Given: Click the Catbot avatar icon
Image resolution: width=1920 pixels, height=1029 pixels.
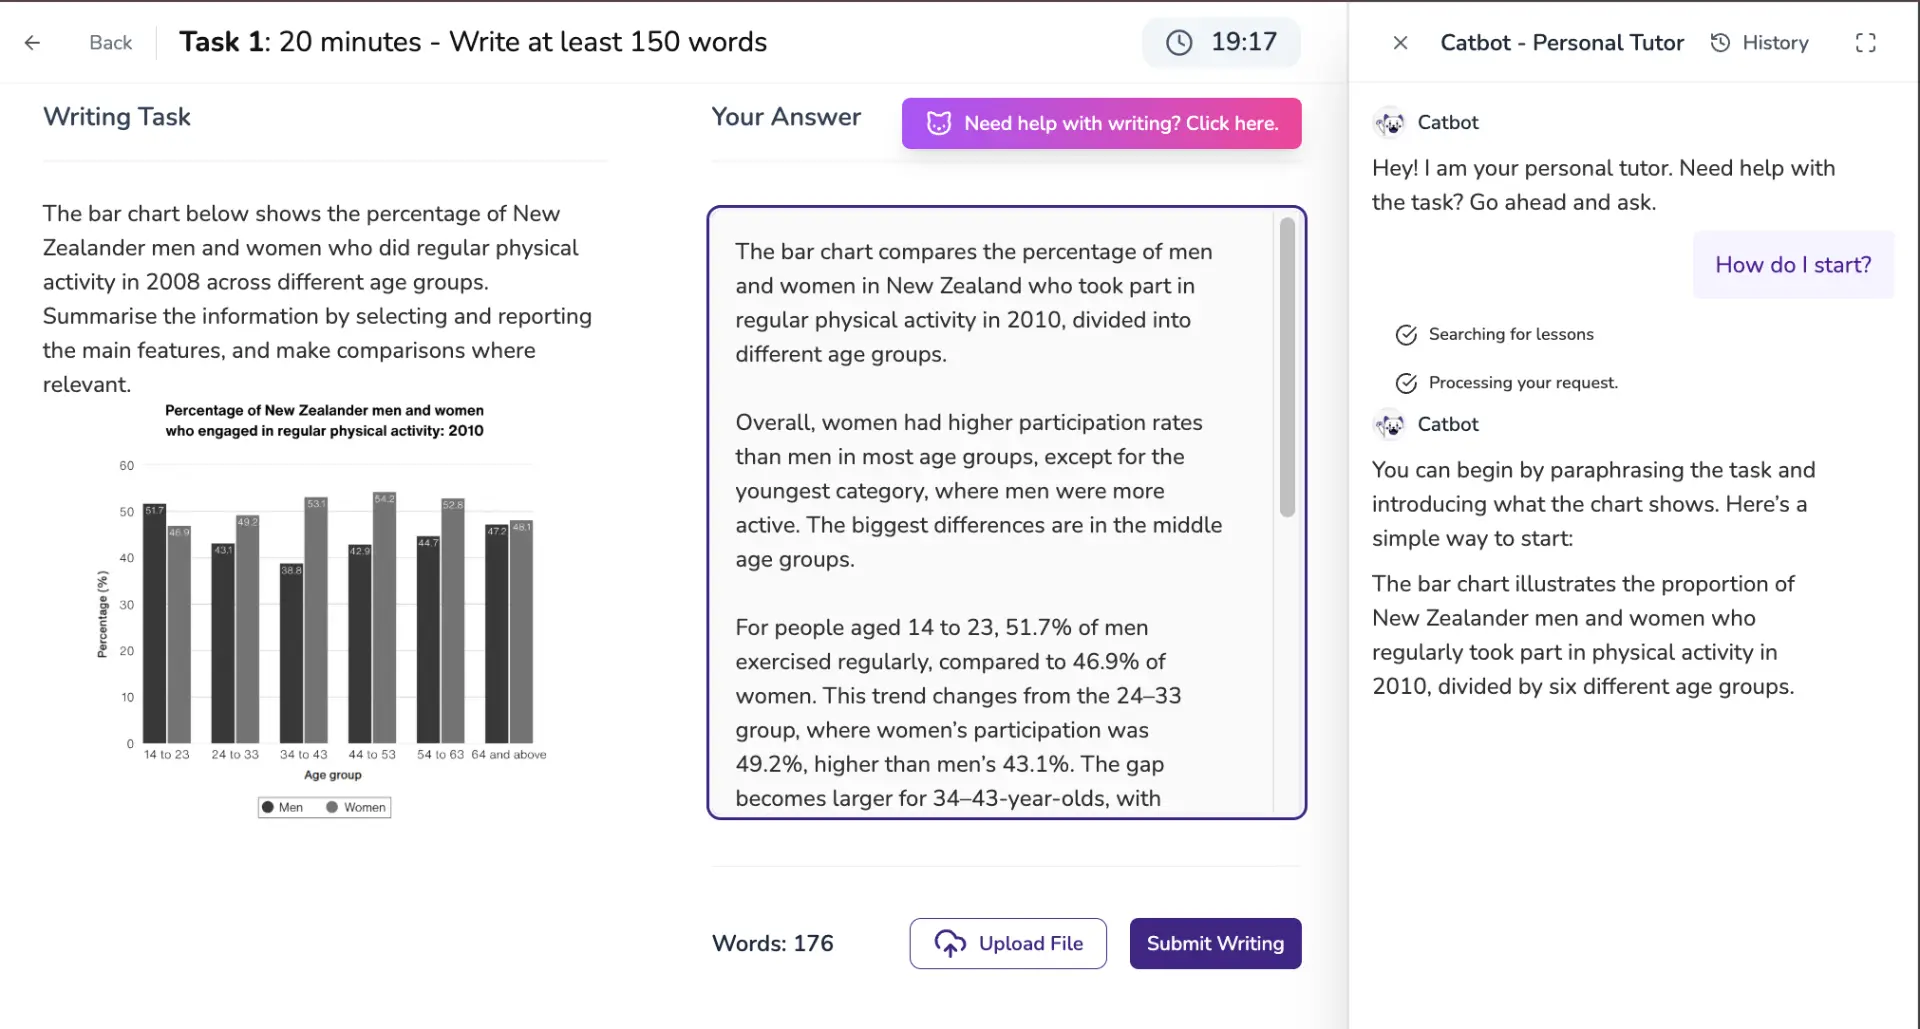Looking at the screenshot, I should tap(1390, 122).
